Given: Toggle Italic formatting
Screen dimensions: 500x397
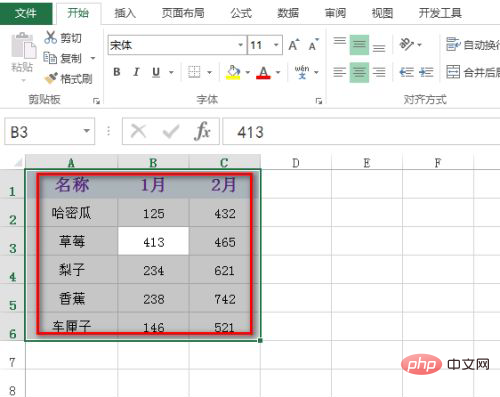Looking at the screenshot, I should point(136,72).
